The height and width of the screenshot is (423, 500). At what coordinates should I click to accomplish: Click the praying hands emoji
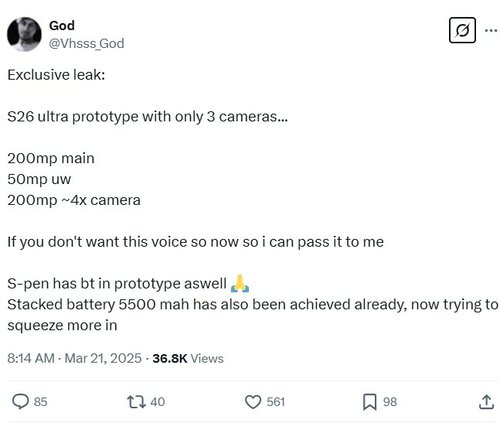(x=240, y=283)
